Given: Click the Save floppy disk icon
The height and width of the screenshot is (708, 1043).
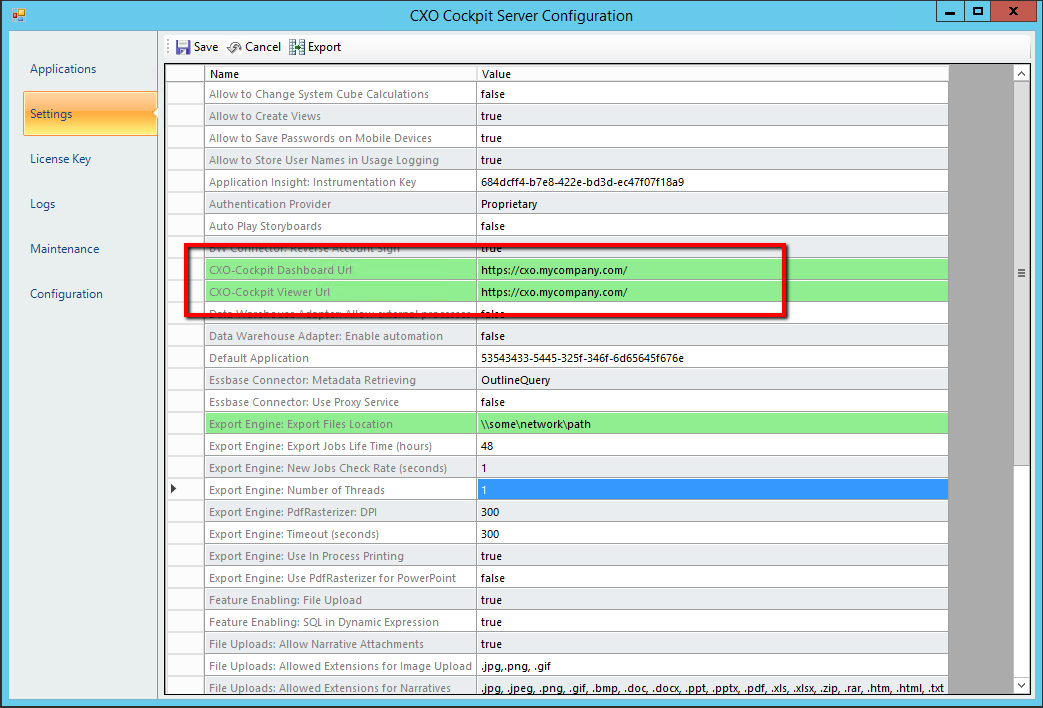Looking at the screenshot, I should [183, 47].
